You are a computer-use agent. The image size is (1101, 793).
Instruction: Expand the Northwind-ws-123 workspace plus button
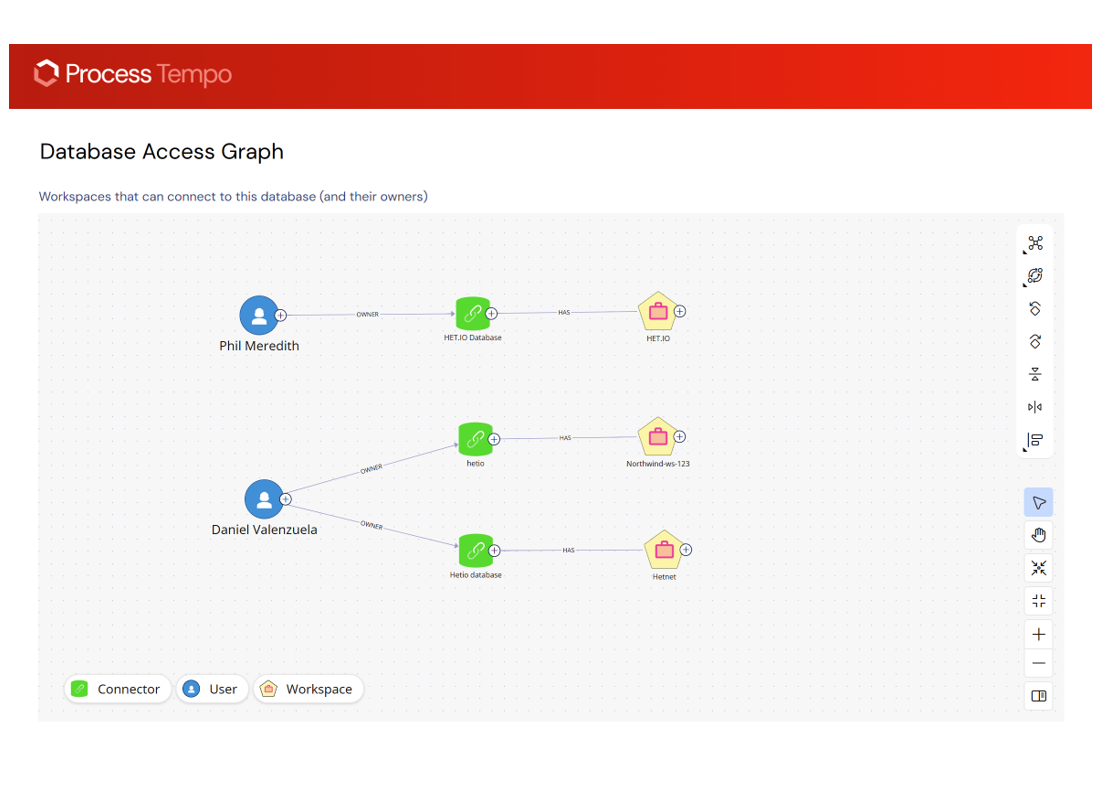(x=680, y=437)
